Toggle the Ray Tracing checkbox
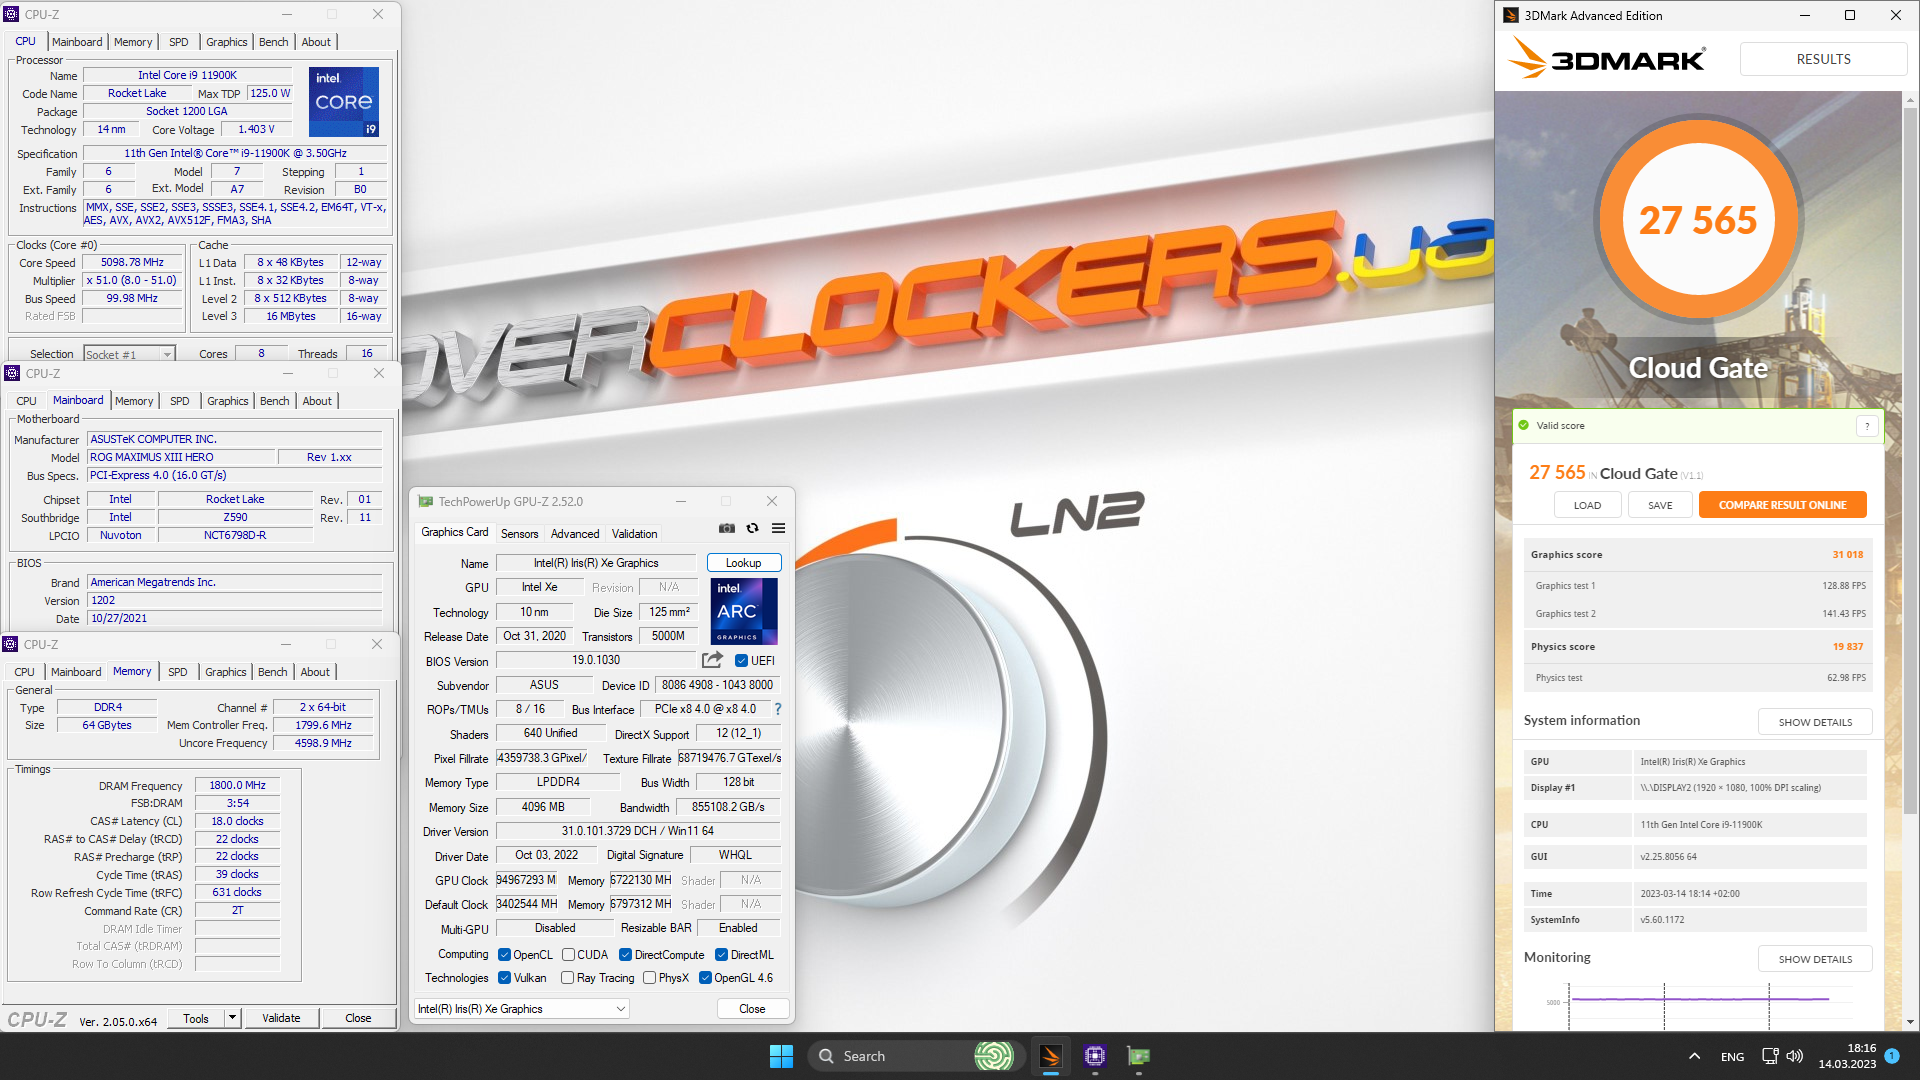Screen dimensions: 1920x1080 point(567,978)
